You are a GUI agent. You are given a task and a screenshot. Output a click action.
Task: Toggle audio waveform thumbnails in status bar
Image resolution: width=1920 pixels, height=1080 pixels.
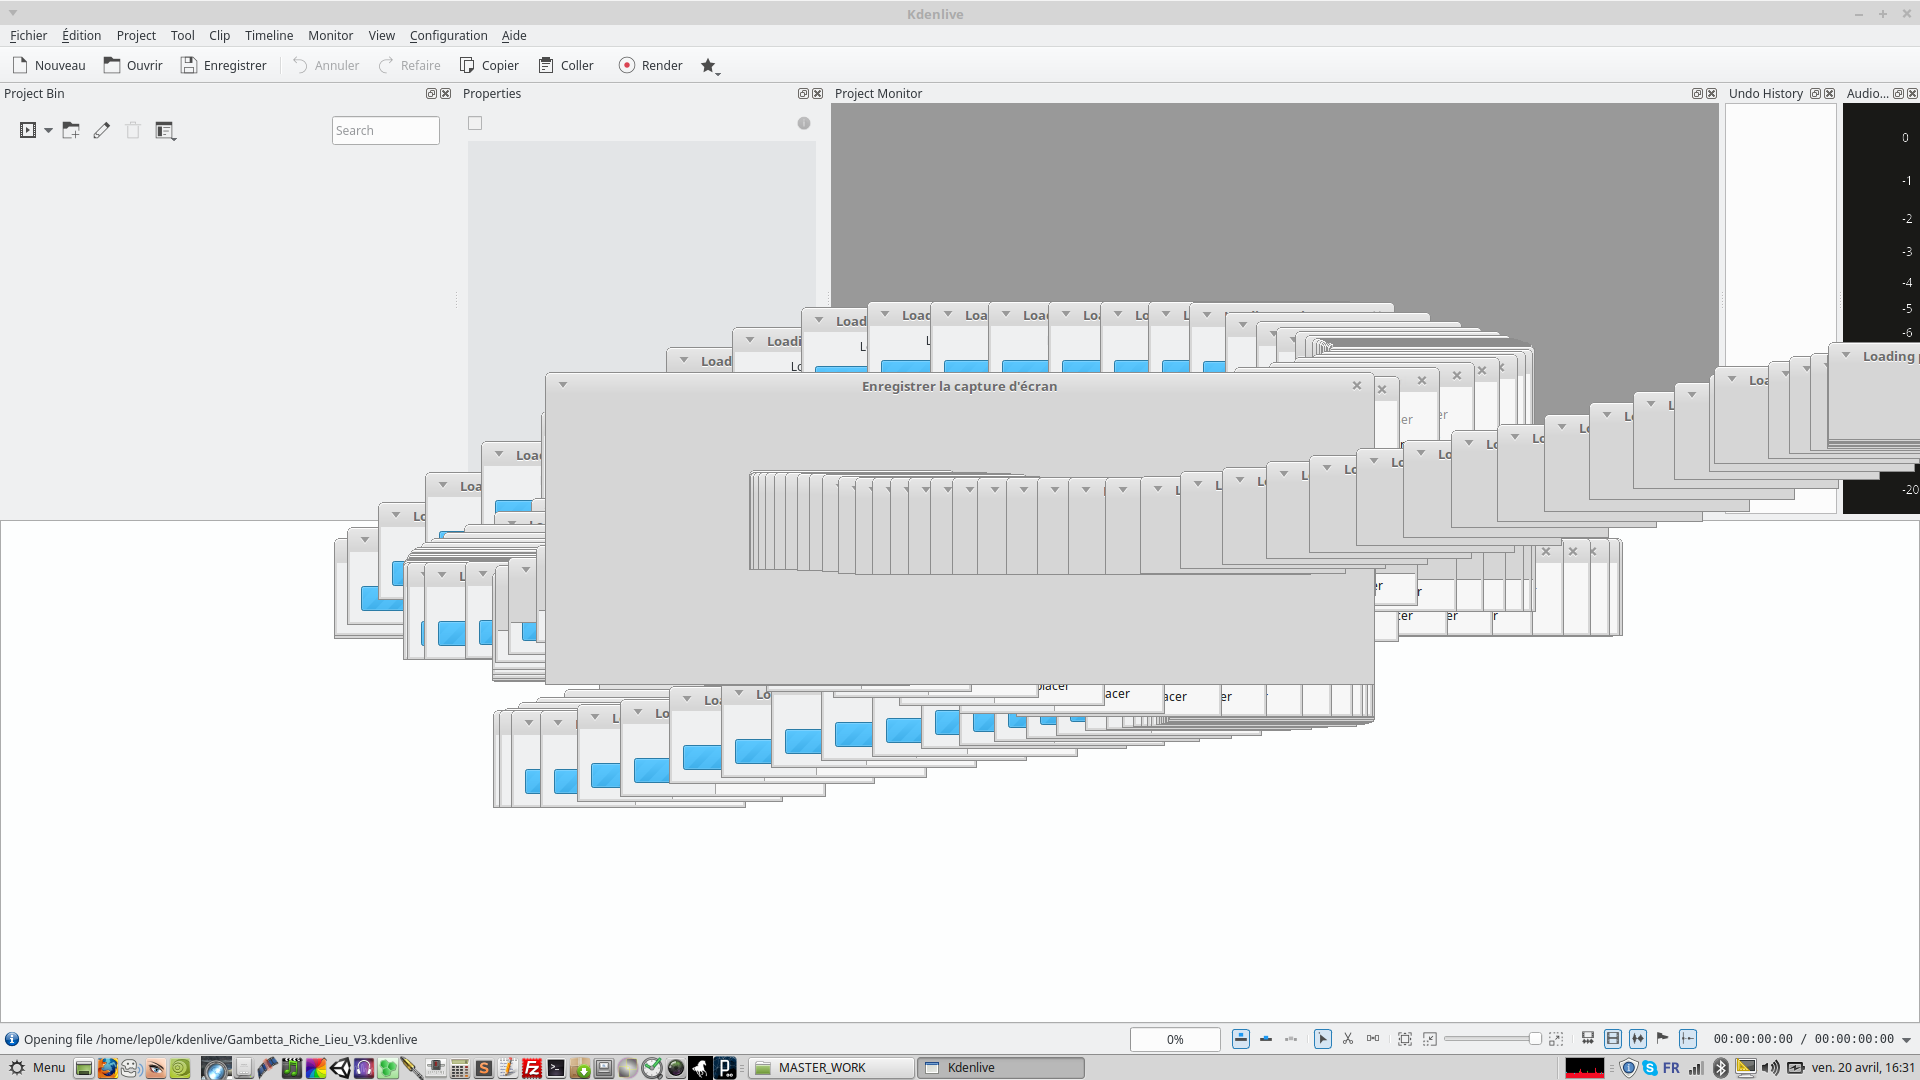(1638, 1039)
